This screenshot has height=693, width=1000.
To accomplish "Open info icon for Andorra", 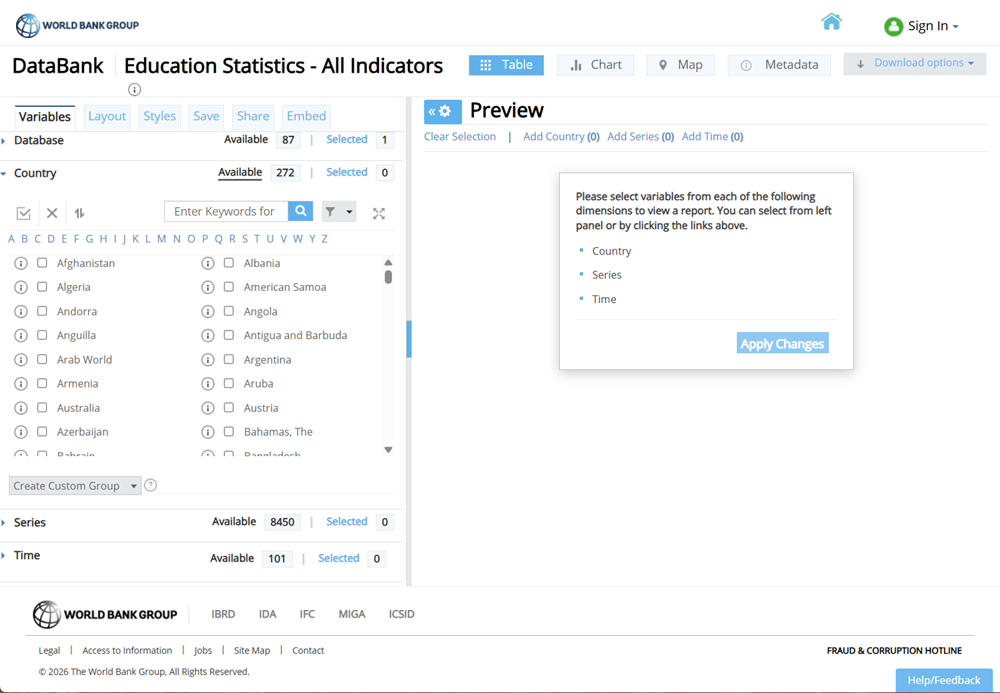I will 21,312.
